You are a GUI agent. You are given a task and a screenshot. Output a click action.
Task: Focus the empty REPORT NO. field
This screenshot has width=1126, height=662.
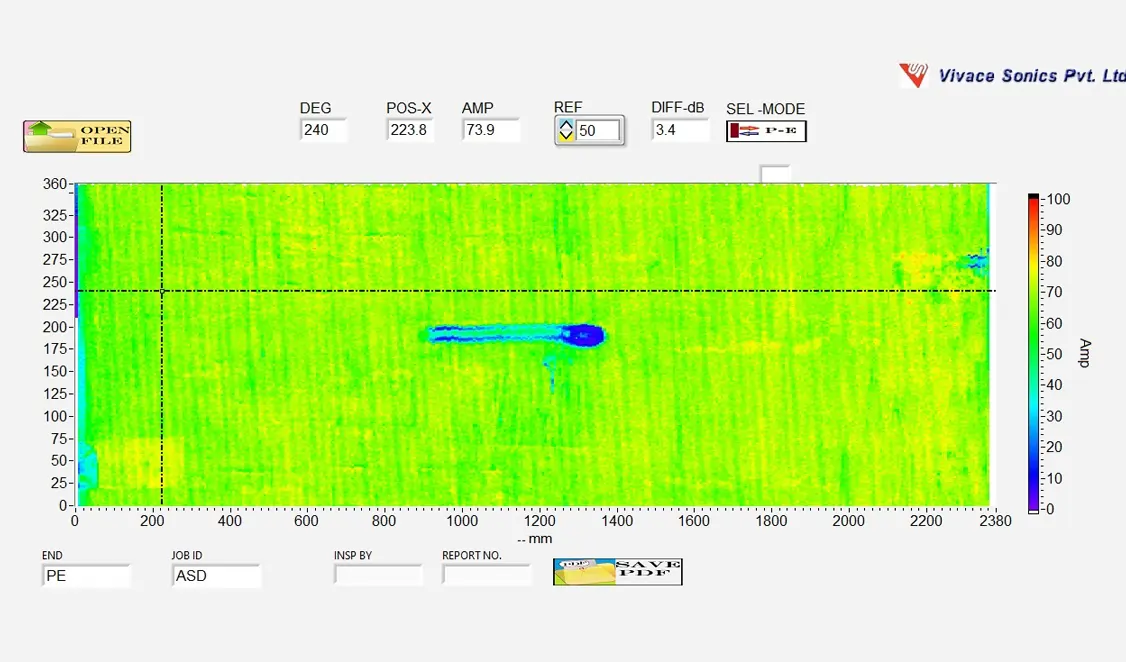486,575
